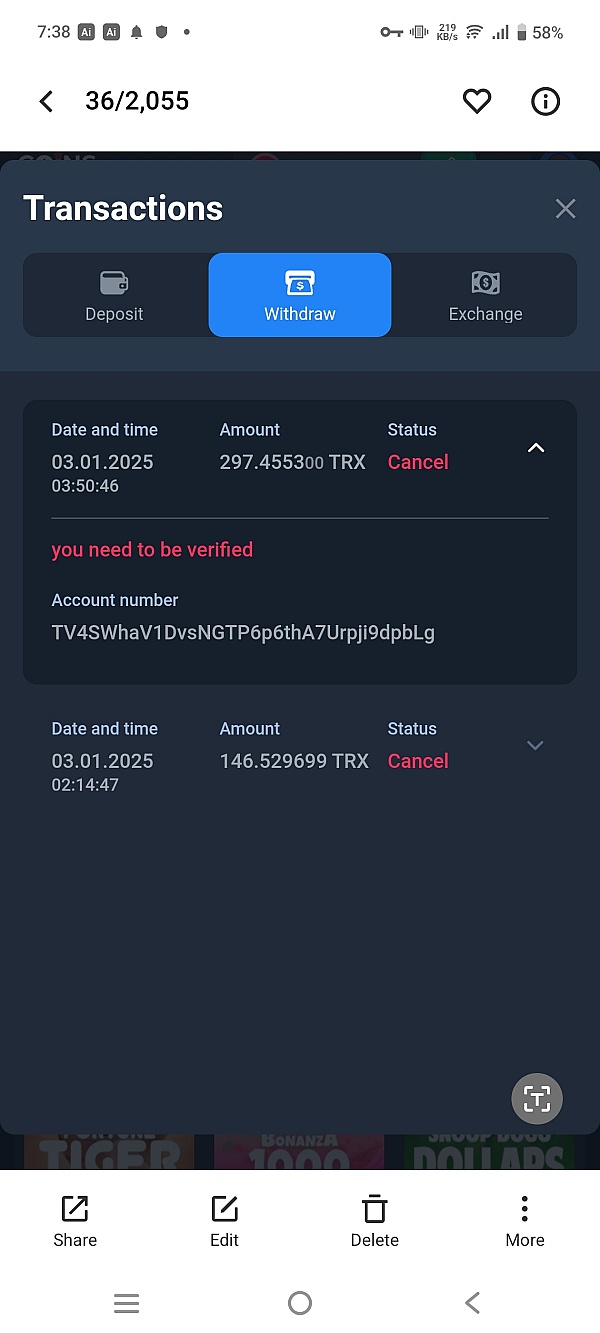Viewport: 600px width, 1333px height.
Task: Tap the TV4SWha account number address
Action: pos(243,632)
